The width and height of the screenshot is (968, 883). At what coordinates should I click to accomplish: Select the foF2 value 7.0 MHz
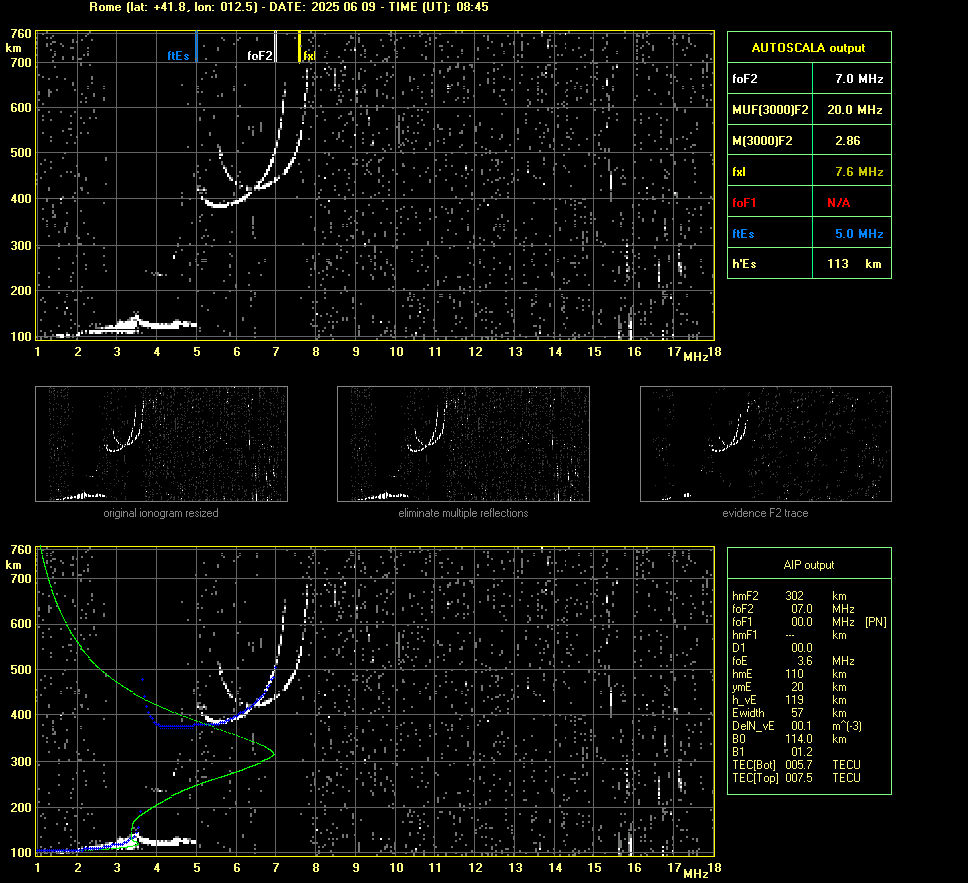(x=859, y=79)
